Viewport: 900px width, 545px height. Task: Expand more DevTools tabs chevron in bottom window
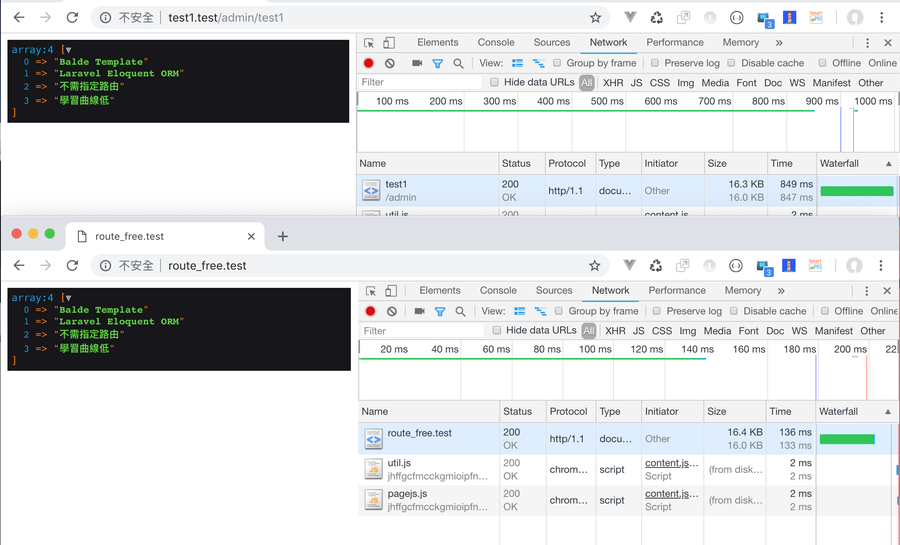click(x=781, y=291)
